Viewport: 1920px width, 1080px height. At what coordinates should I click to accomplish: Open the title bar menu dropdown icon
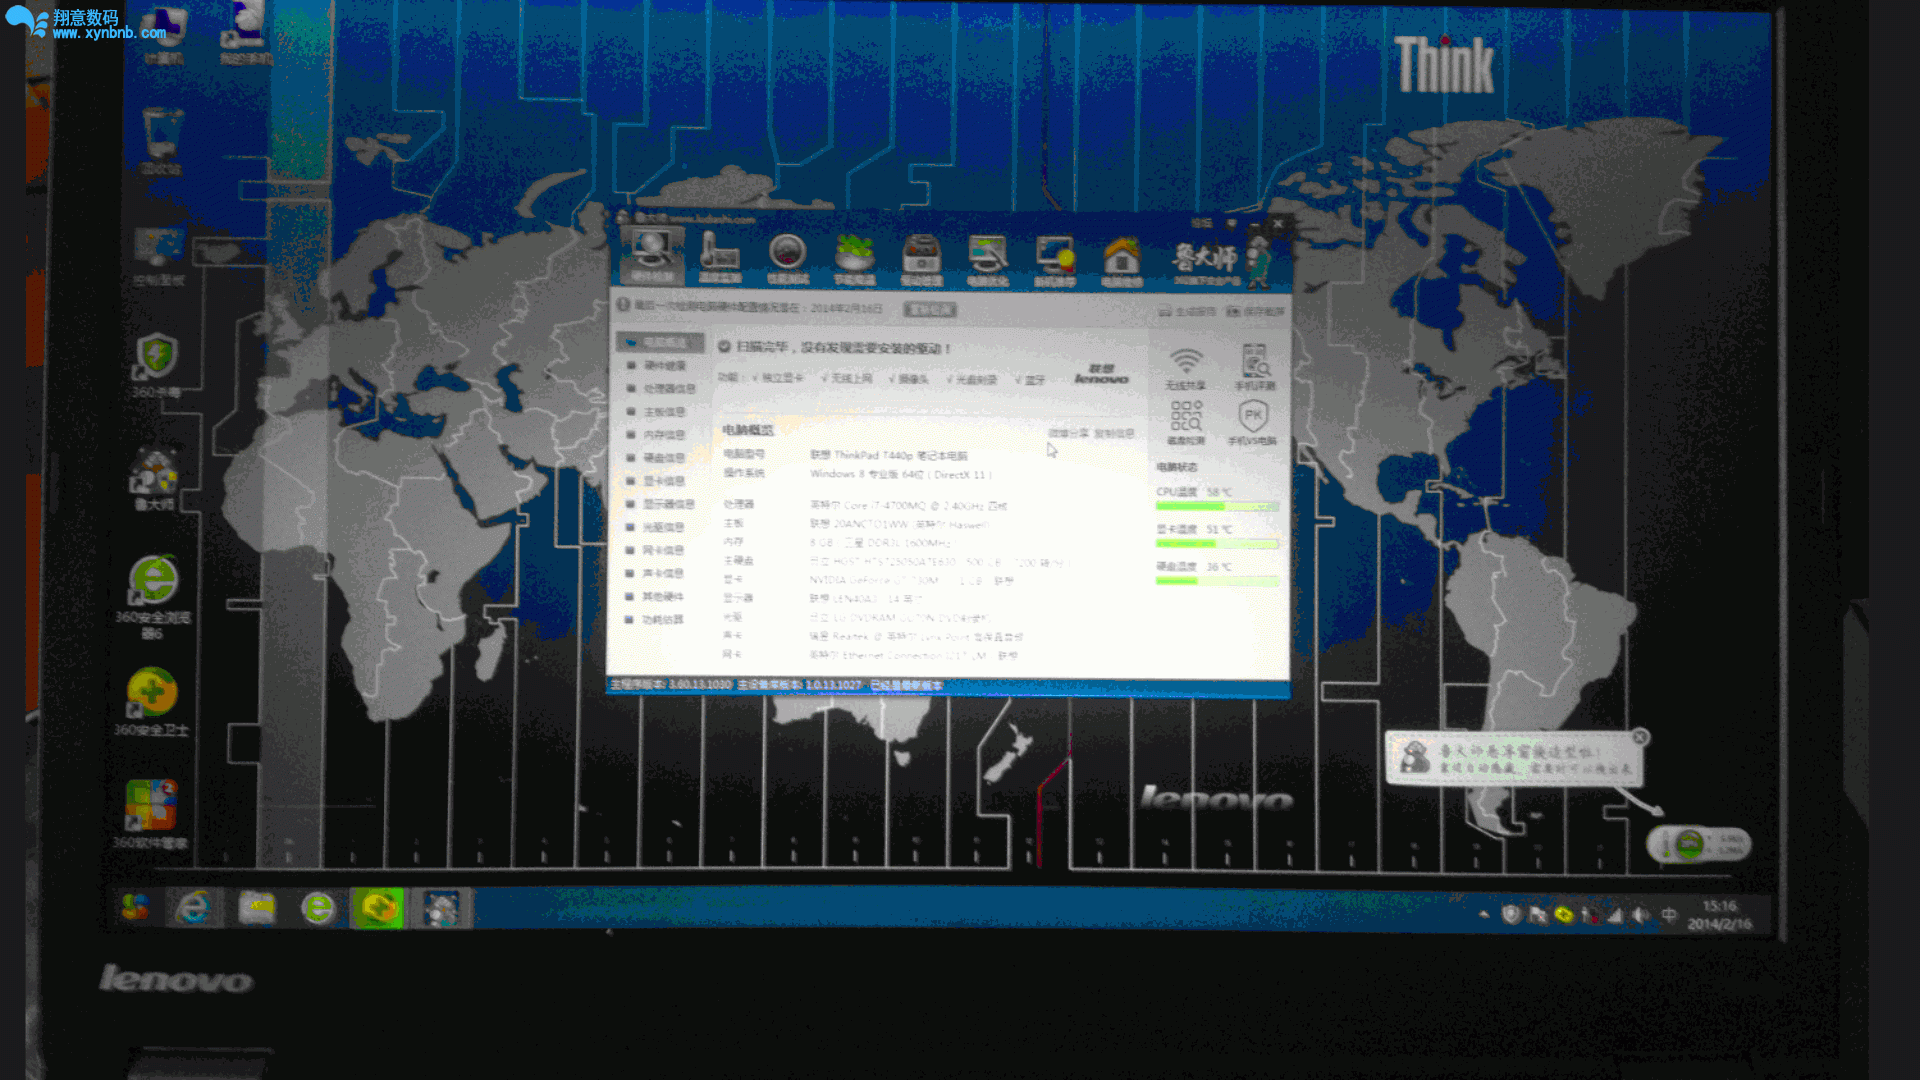coord(1232,223)
